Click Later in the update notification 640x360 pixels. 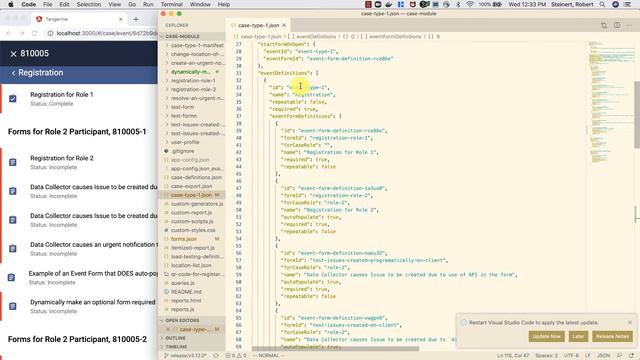coord(578,336)
